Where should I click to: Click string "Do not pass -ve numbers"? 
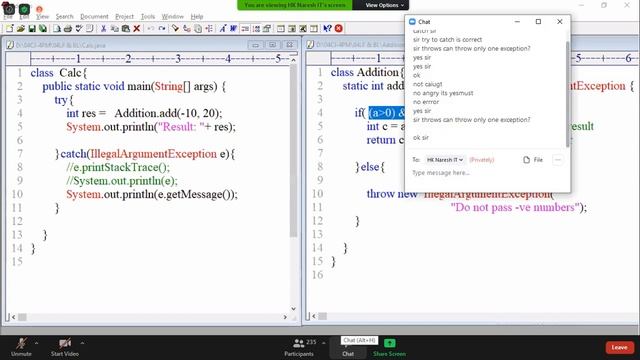click(x=516, y=207)
